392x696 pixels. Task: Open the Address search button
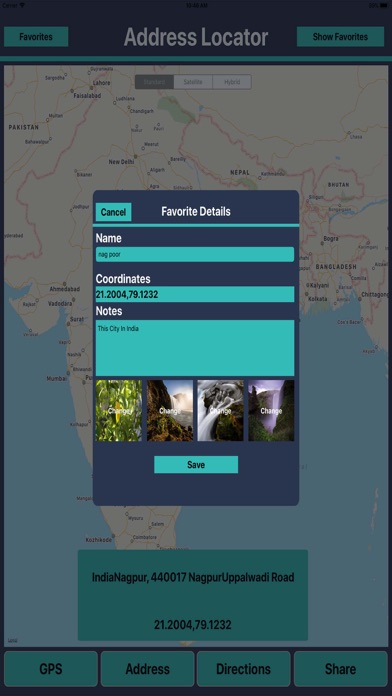(147, 669)
